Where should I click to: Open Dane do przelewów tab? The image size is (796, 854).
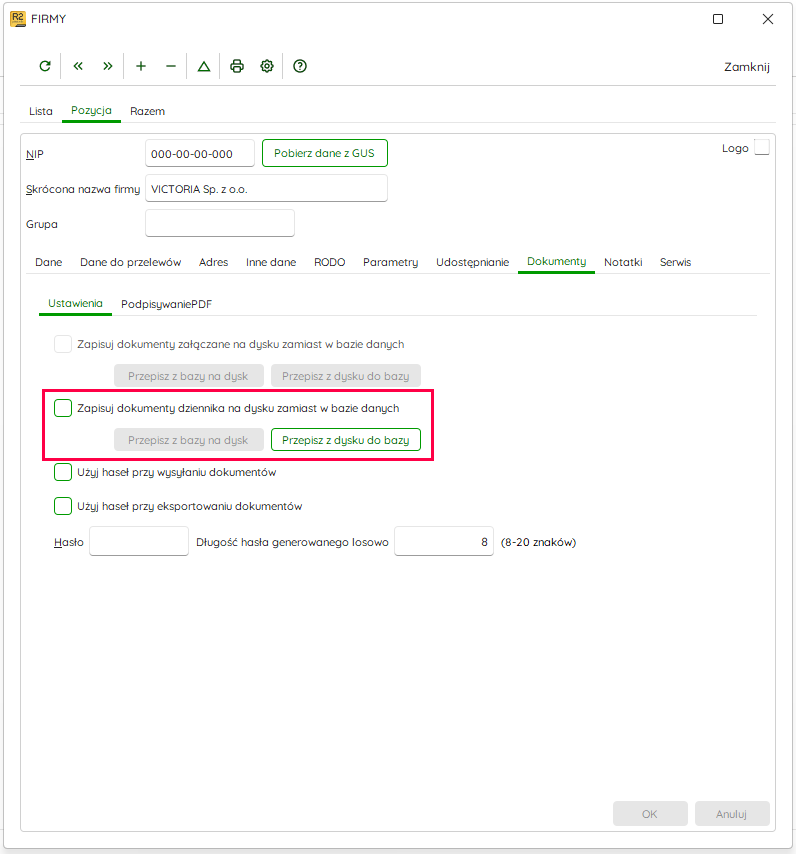pos(131,262)
